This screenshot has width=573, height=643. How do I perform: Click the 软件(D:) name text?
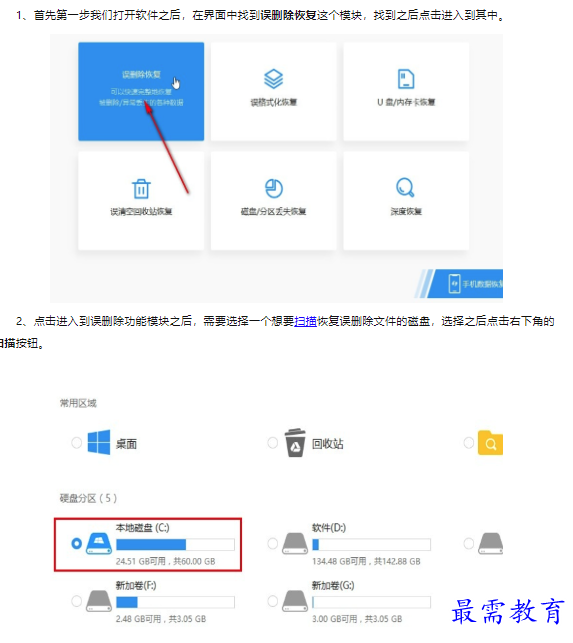329,528
